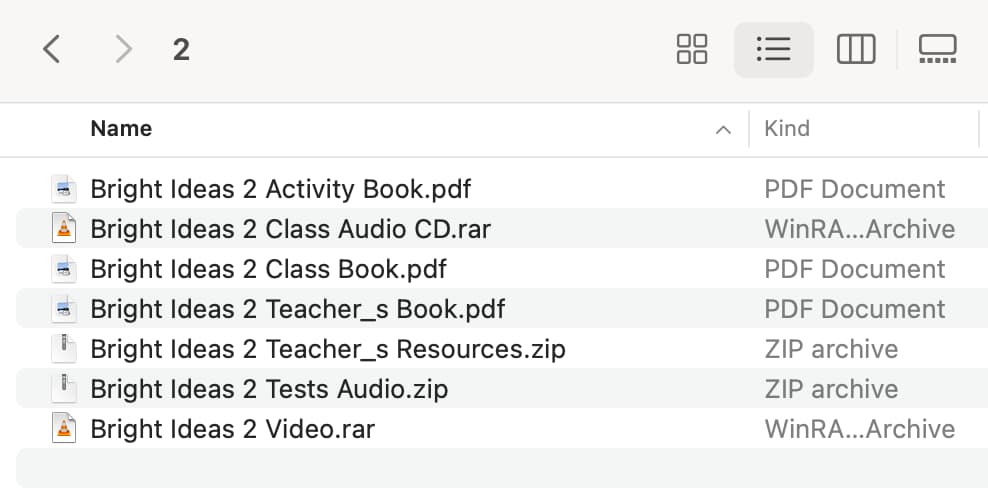This screenshot has width=988, height=488.
Task: Toggle sort order arrow in Name column
Action: click(723, 130)
